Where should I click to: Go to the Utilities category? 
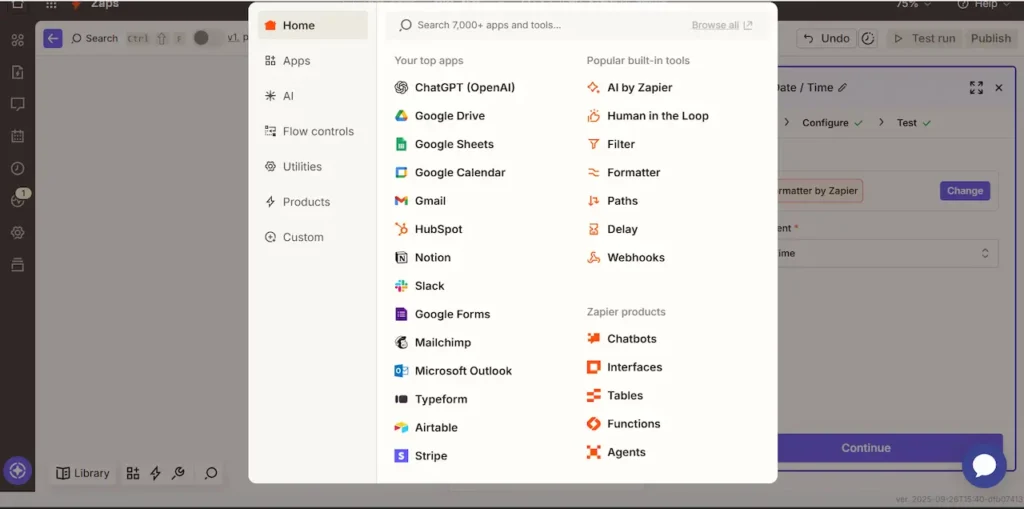coord(301,167)
